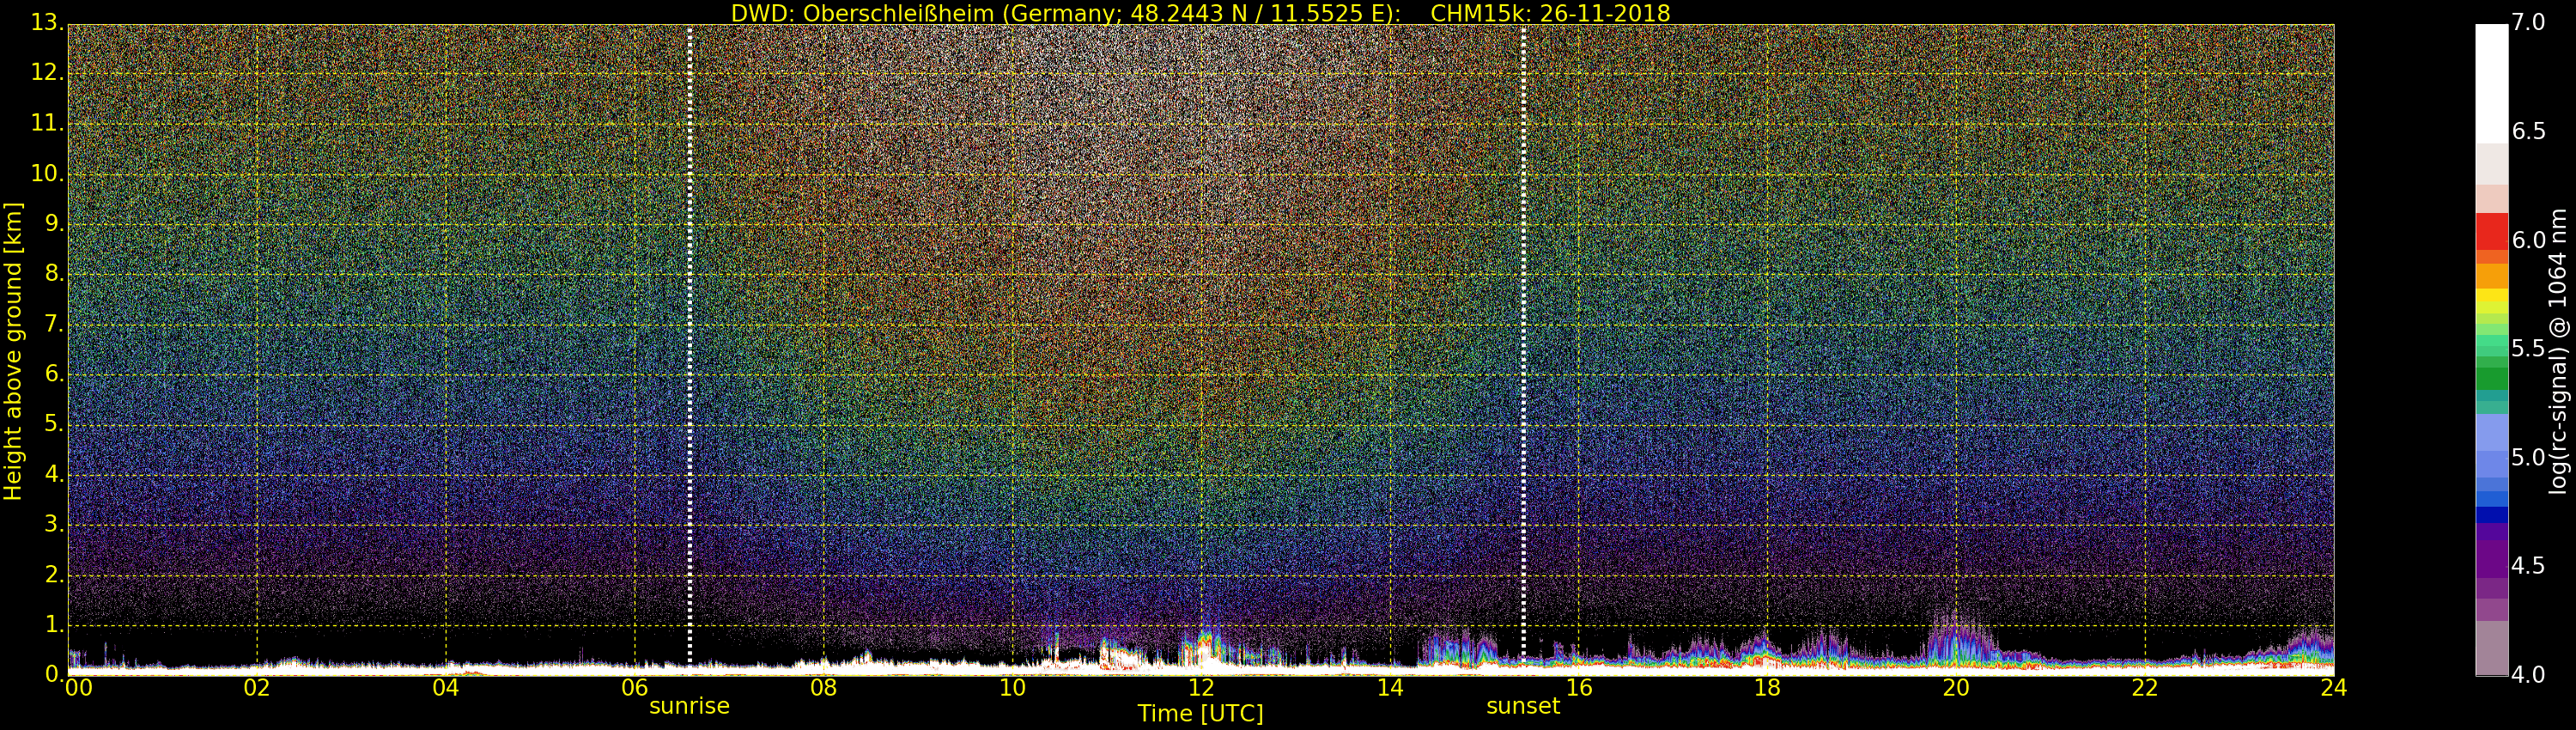This screenshot has width=2576, height=730.
Task: Click the 12 tick on the time axis
Action: coord(1201,688)
